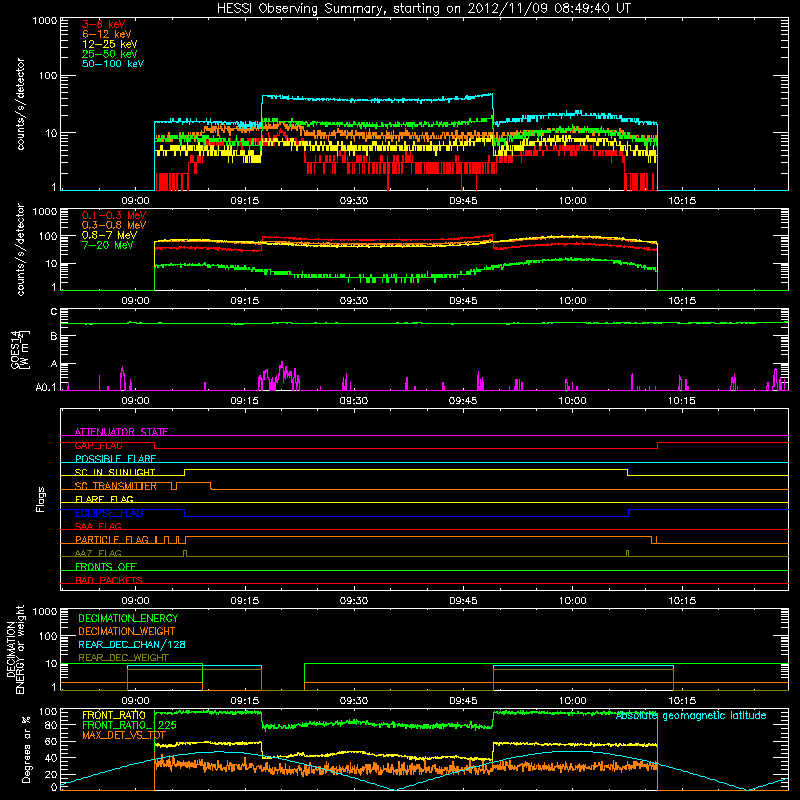Click the 09:00 tick under the keV panel
This screenshot has height=800, width=800.
point(135,201)
